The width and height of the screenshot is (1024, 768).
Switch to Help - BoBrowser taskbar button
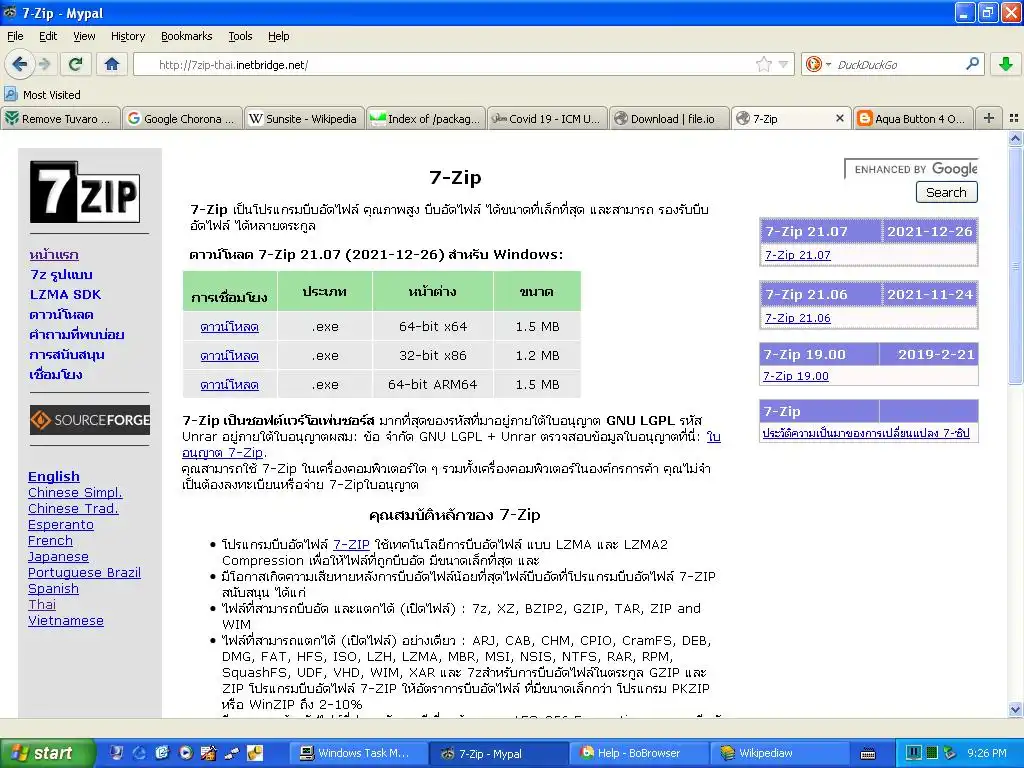[x=637, y=753]
